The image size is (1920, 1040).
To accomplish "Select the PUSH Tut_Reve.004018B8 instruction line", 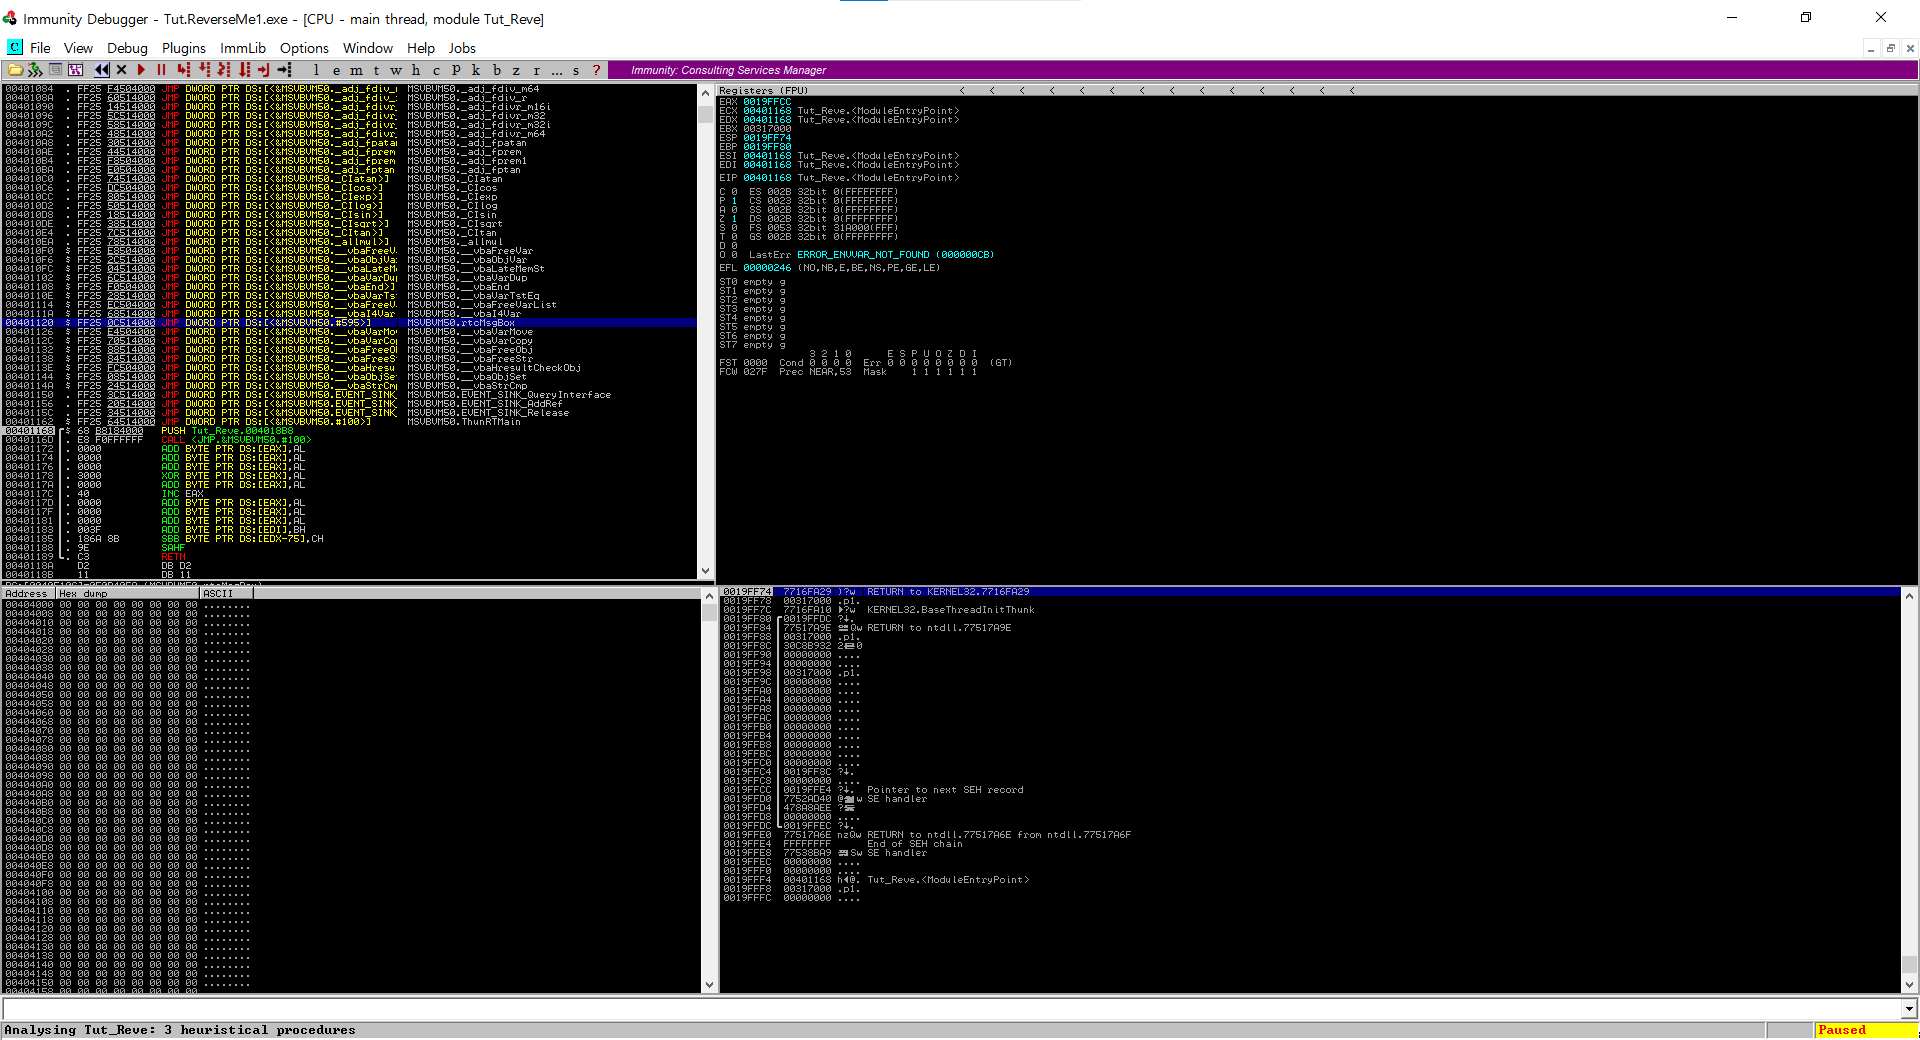I will click(x=350, y=431).
